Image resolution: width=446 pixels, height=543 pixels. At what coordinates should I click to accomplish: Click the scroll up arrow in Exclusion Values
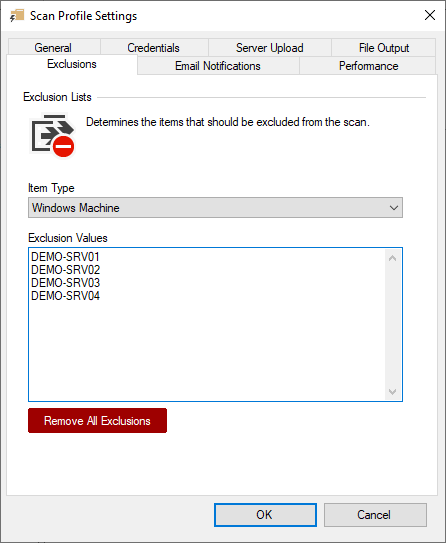[392, 258]
